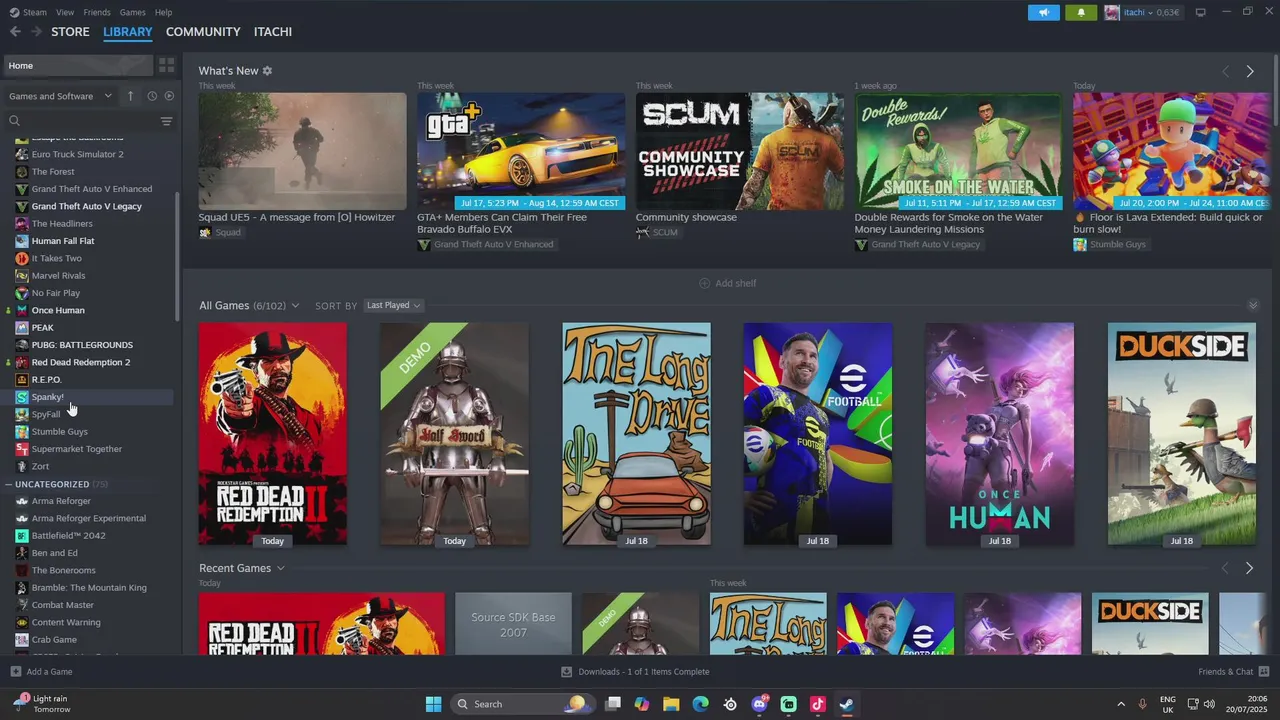
Task: Open eFootball cover in All Games
Action: [818, 434]
